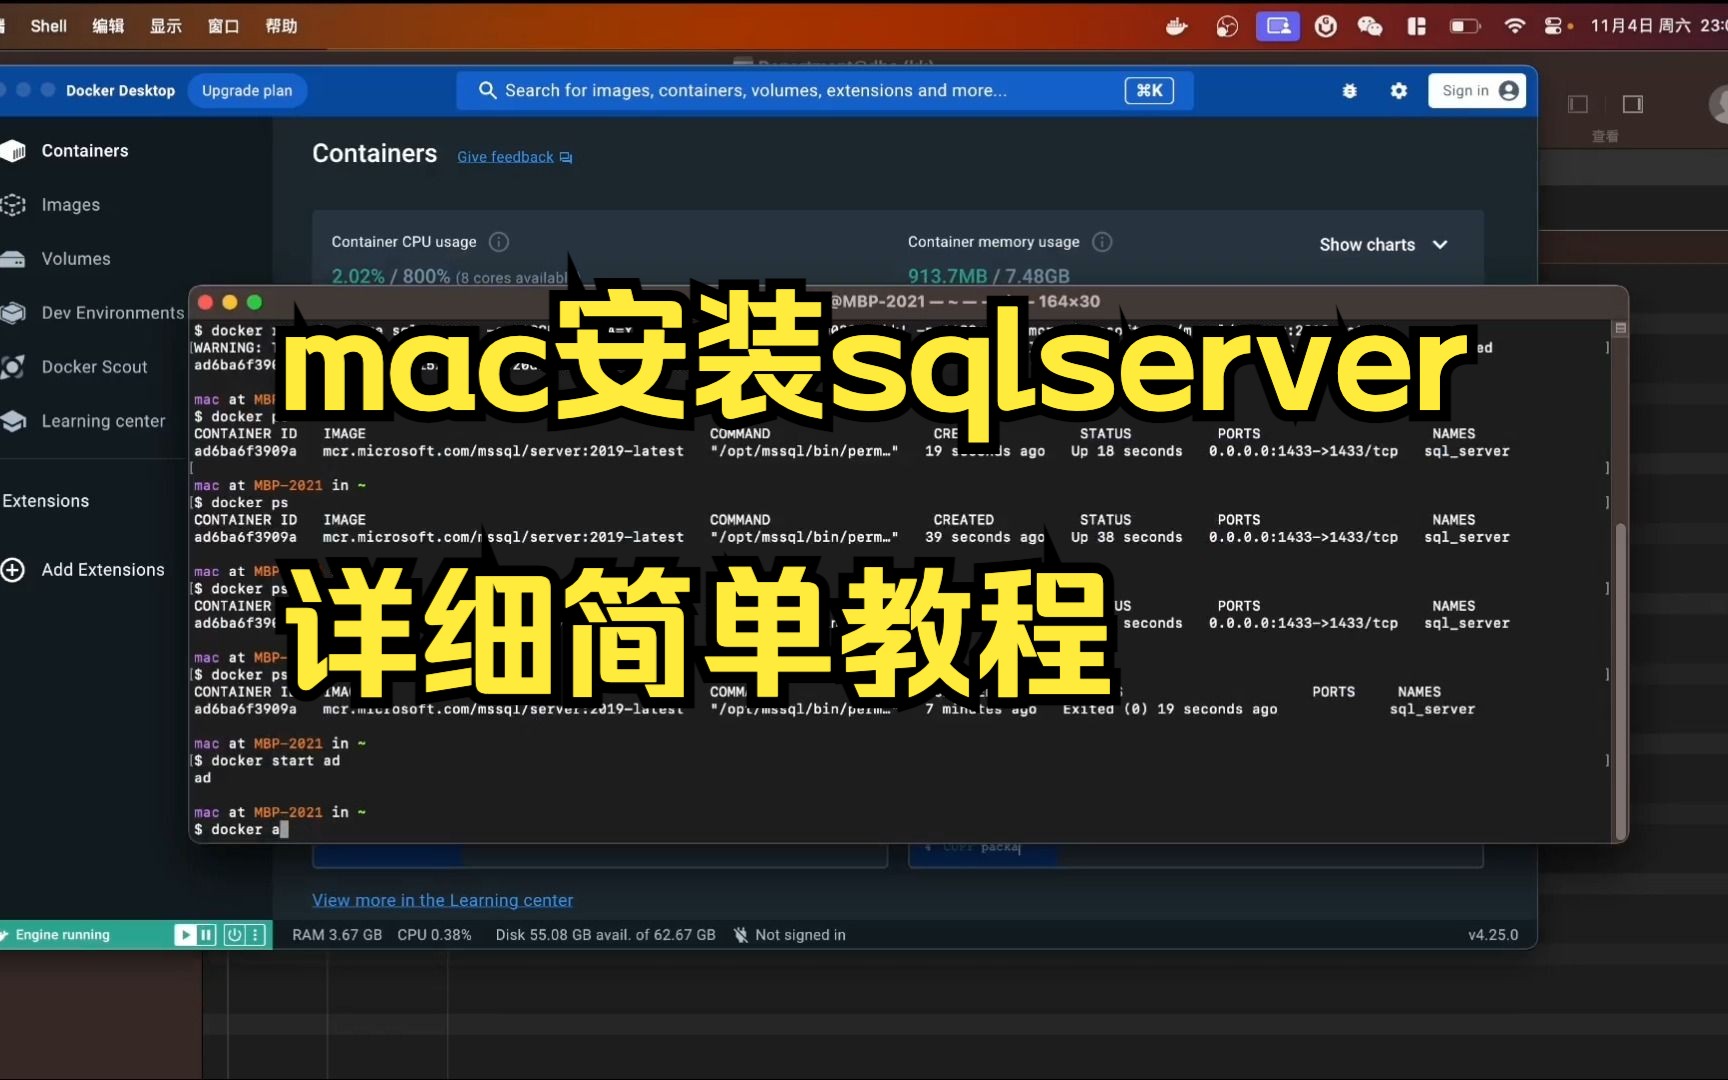Click the feedback link icon
The image size is (1728, 1080).
click(x=566, y=158)
